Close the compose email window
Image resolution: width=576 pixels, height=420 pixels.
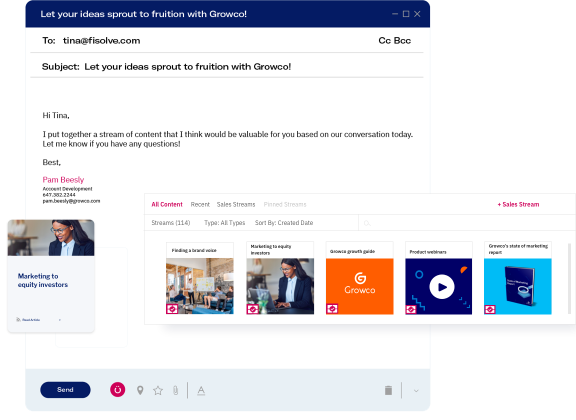tap(417, 14)
